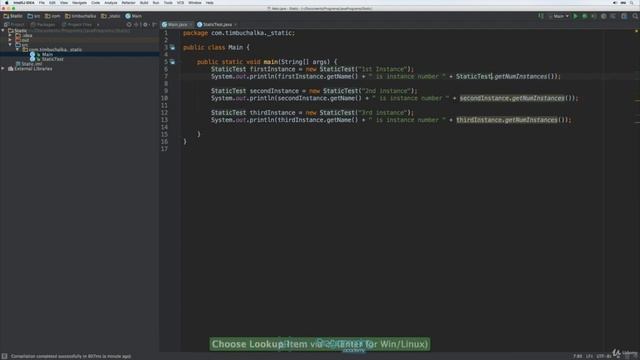Select Static.iml file in project tree
Viewport: 640px width, 360px height.
[29, 64]
